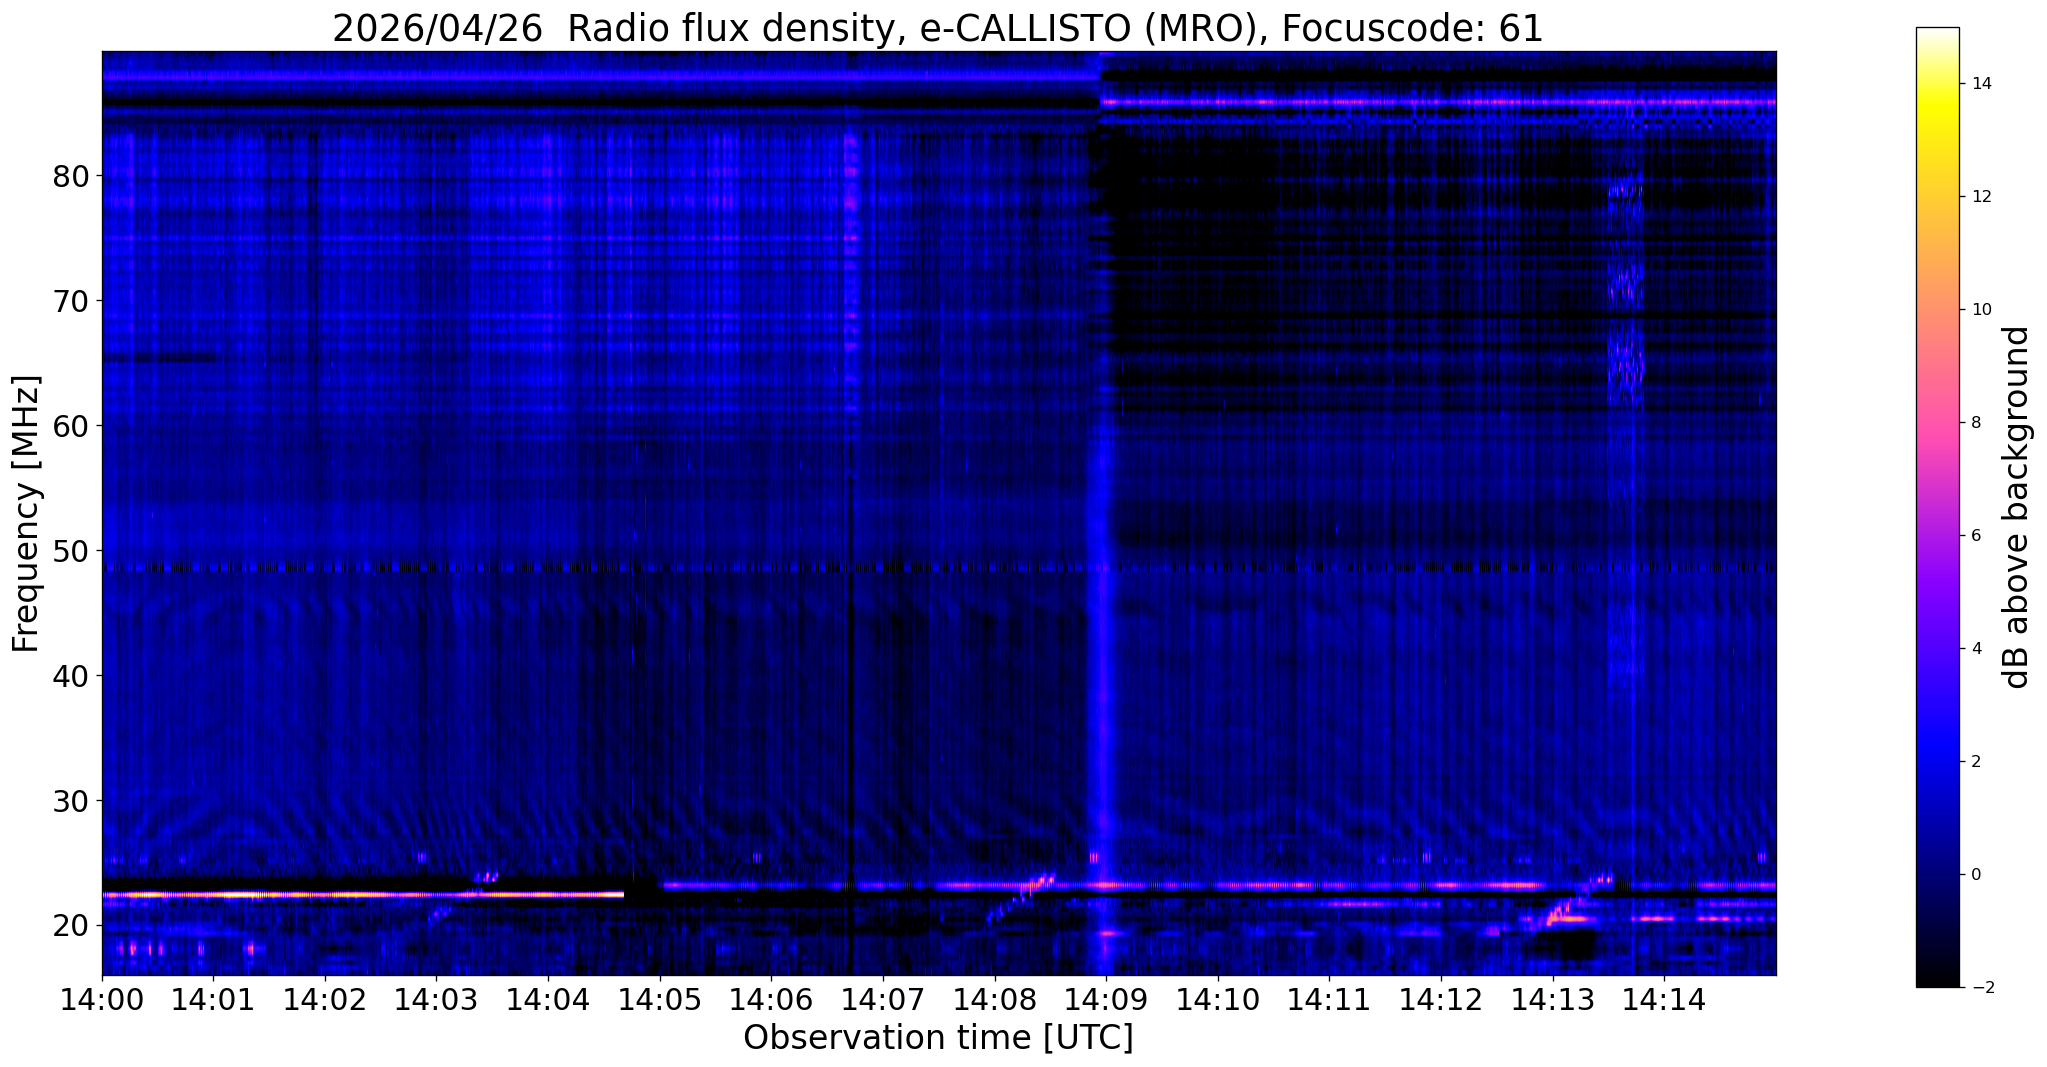The image size is (2047, 1067).
Task: Select the 14:12 time tick label
Action: click(1441, 1000)
